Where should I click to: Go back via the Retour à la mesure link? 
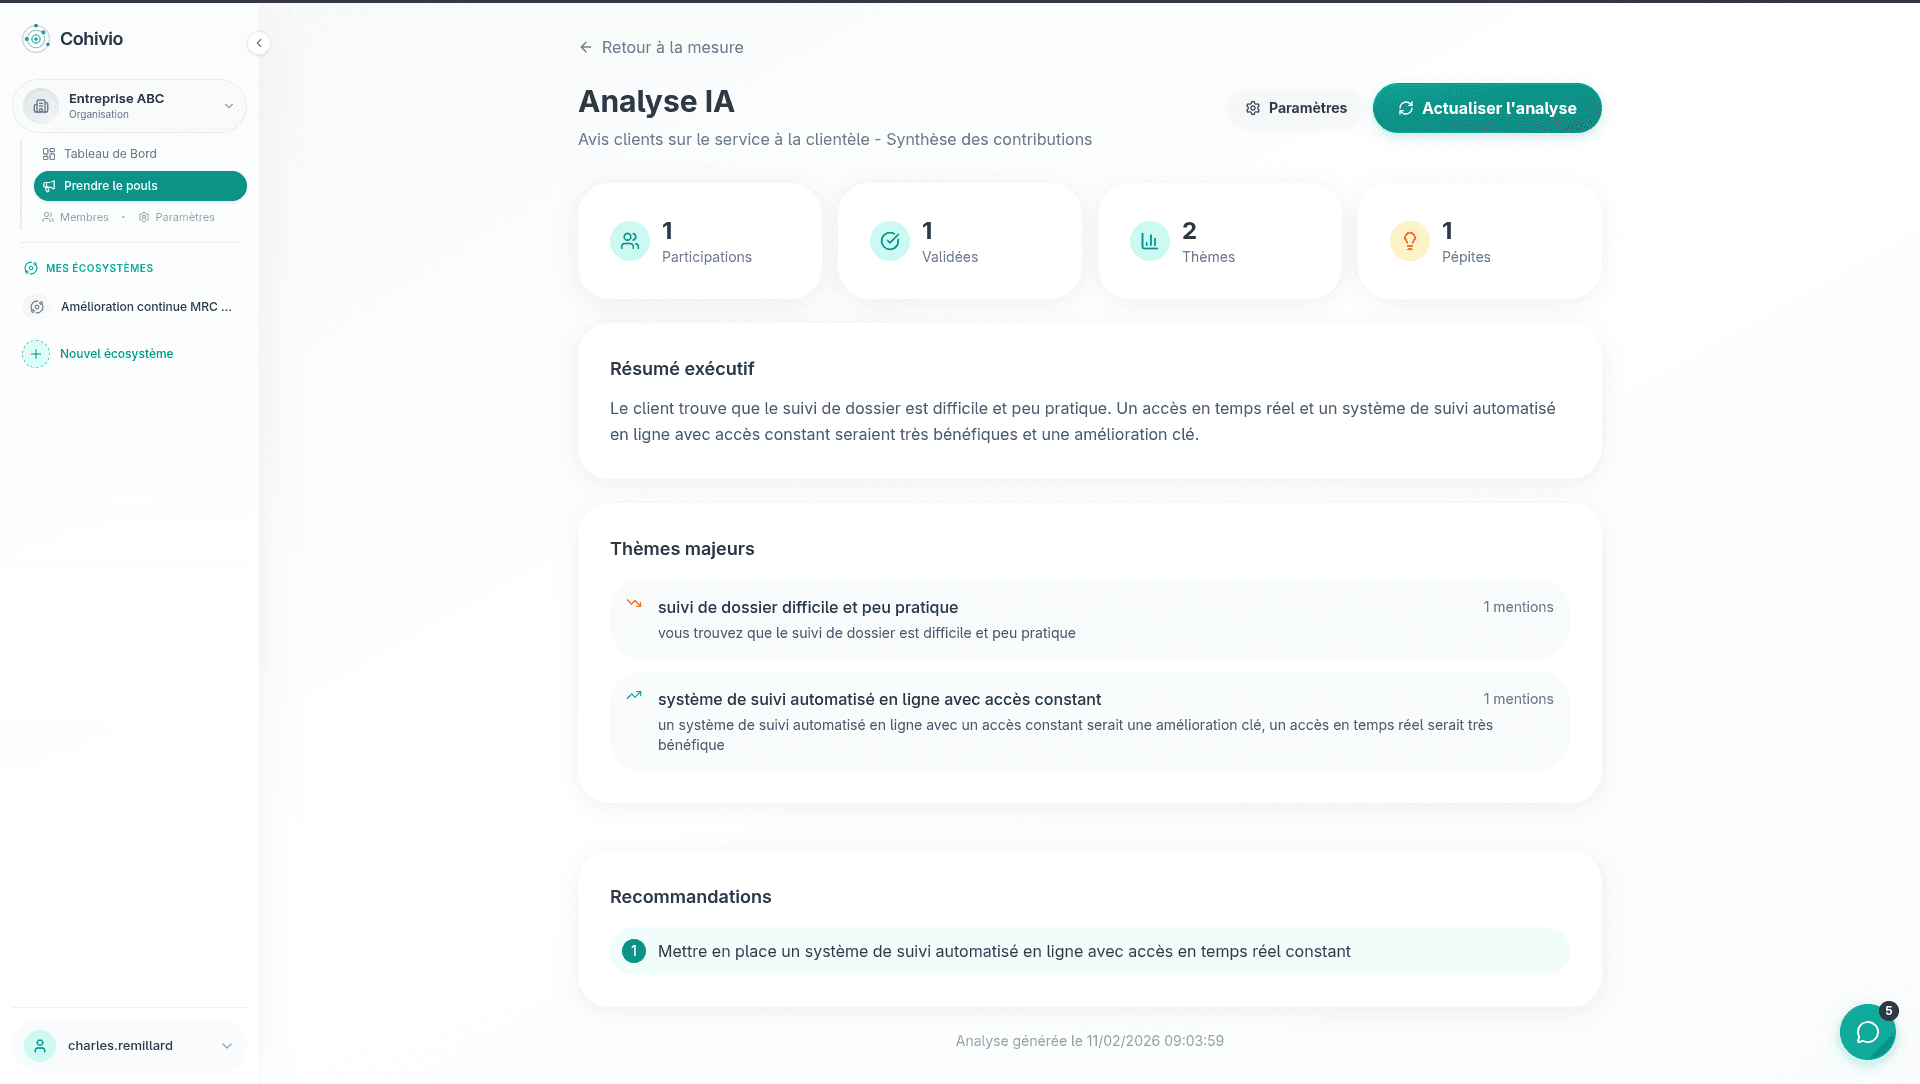(661, 47)
